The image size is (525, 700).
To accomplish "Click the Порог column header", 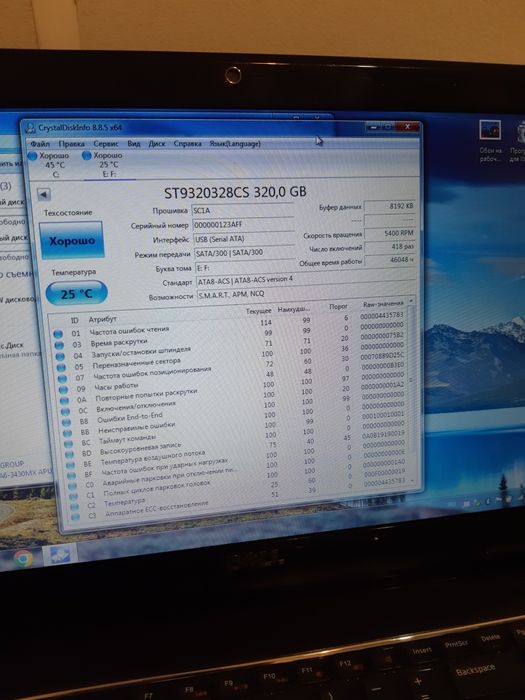I will (338, 306).
